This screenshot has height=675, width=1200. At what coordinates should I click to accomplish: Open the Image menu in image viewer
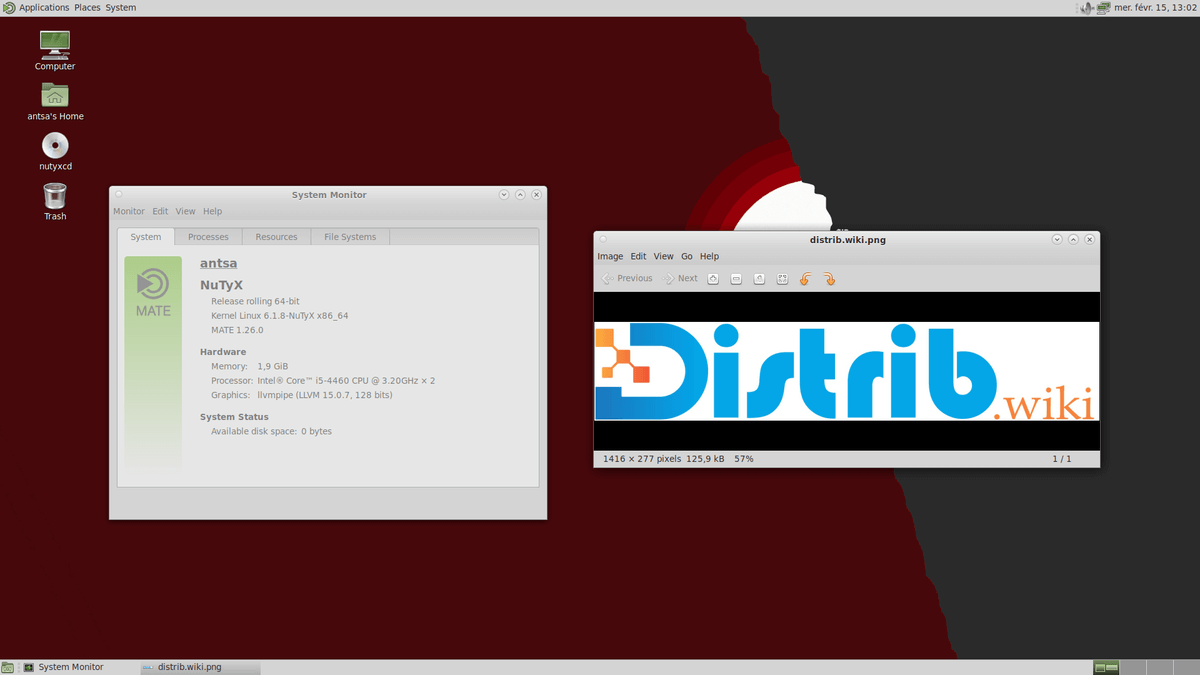click(610, 257)
